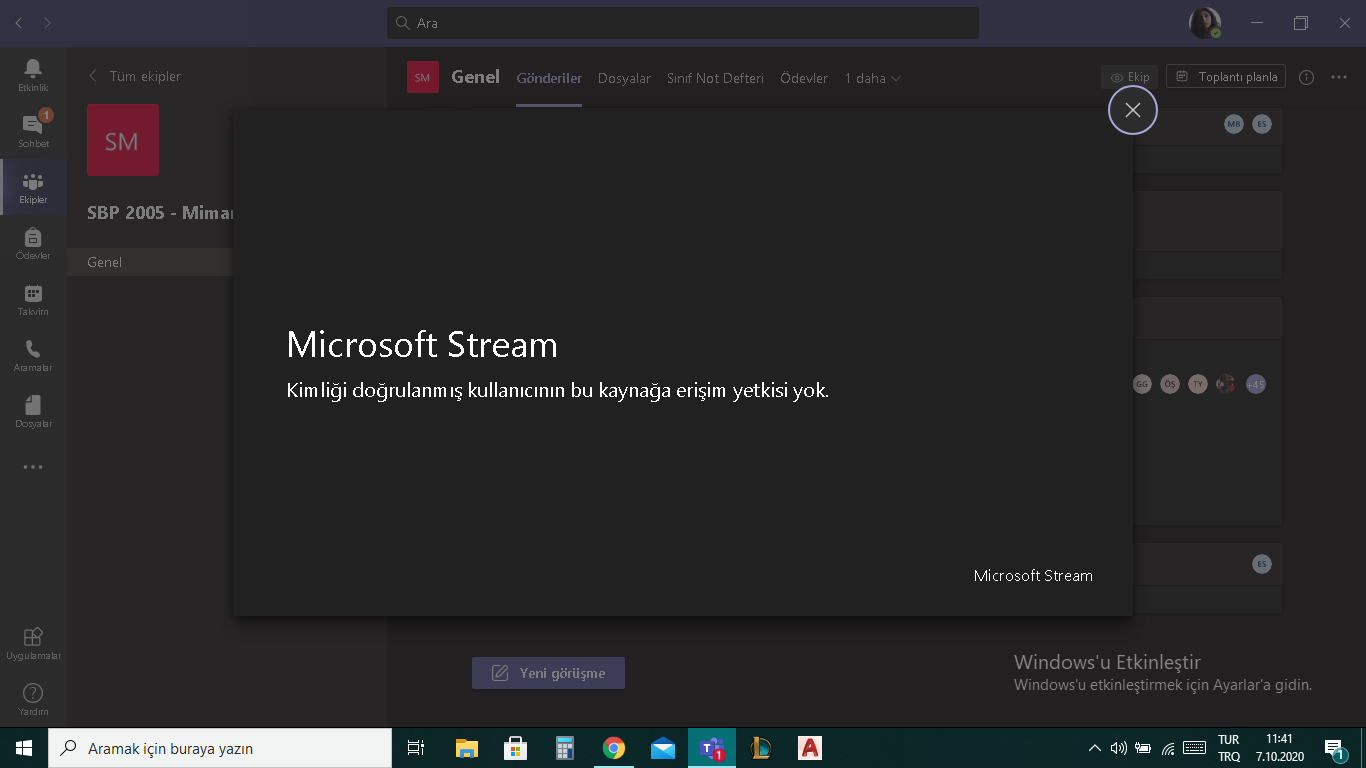Go forward with the navigation arrow

pyautogui.click(x=48, y=22)
